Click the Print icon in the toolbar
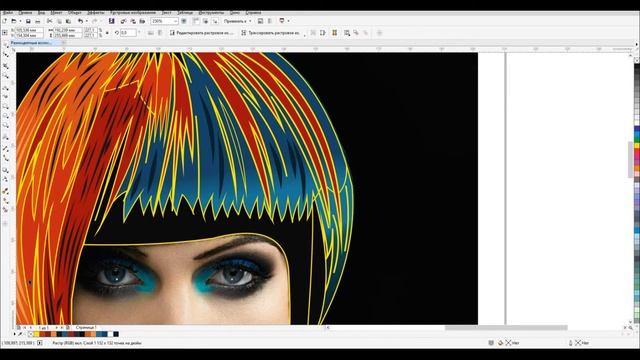This screenshot has width=640, height=360. pos(38,21)
